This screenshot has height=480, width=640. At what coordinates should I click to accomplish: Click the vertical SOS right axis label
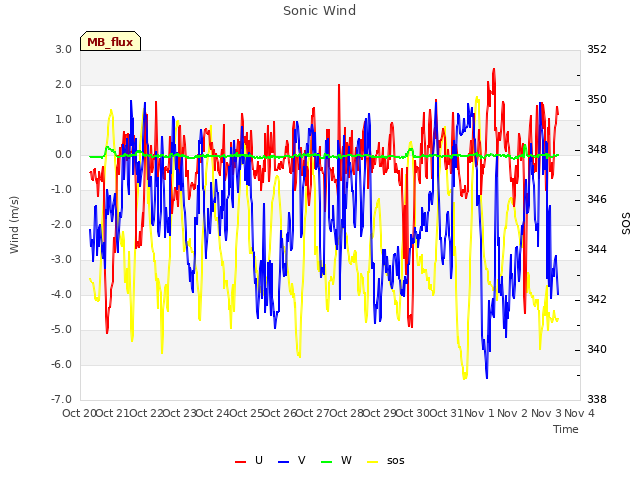click(626, 223)
